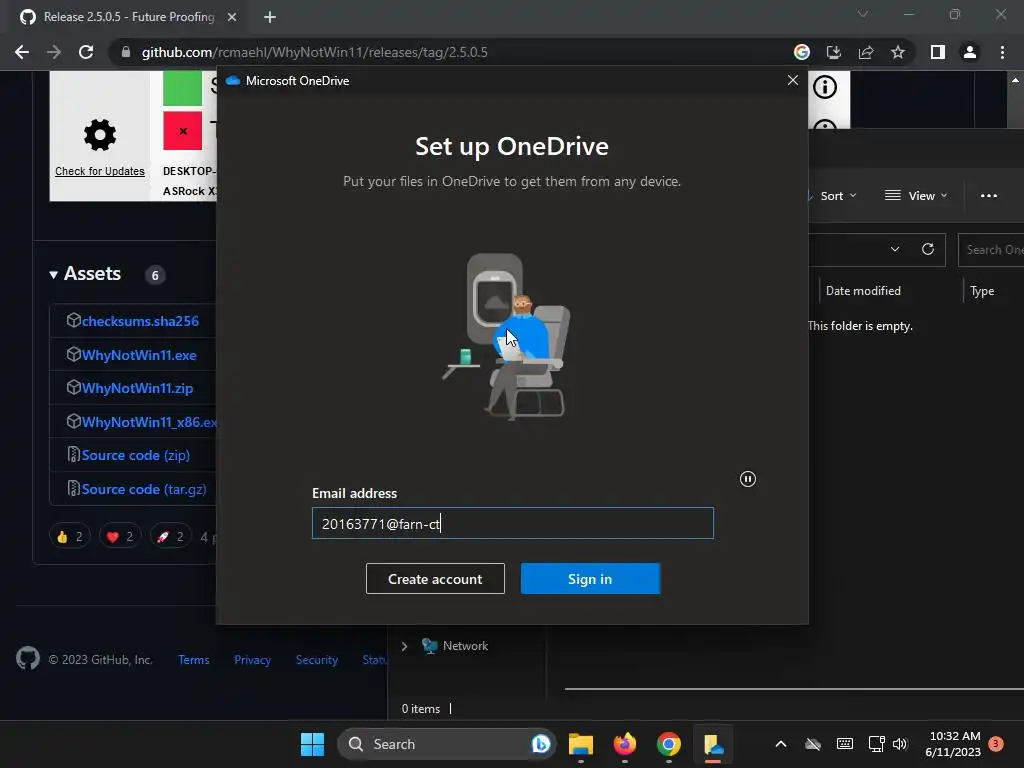The width and height of the screenshot is (1024, 768).
Task: Expand Network in File Explorer tree
Action: coord(404,646)
